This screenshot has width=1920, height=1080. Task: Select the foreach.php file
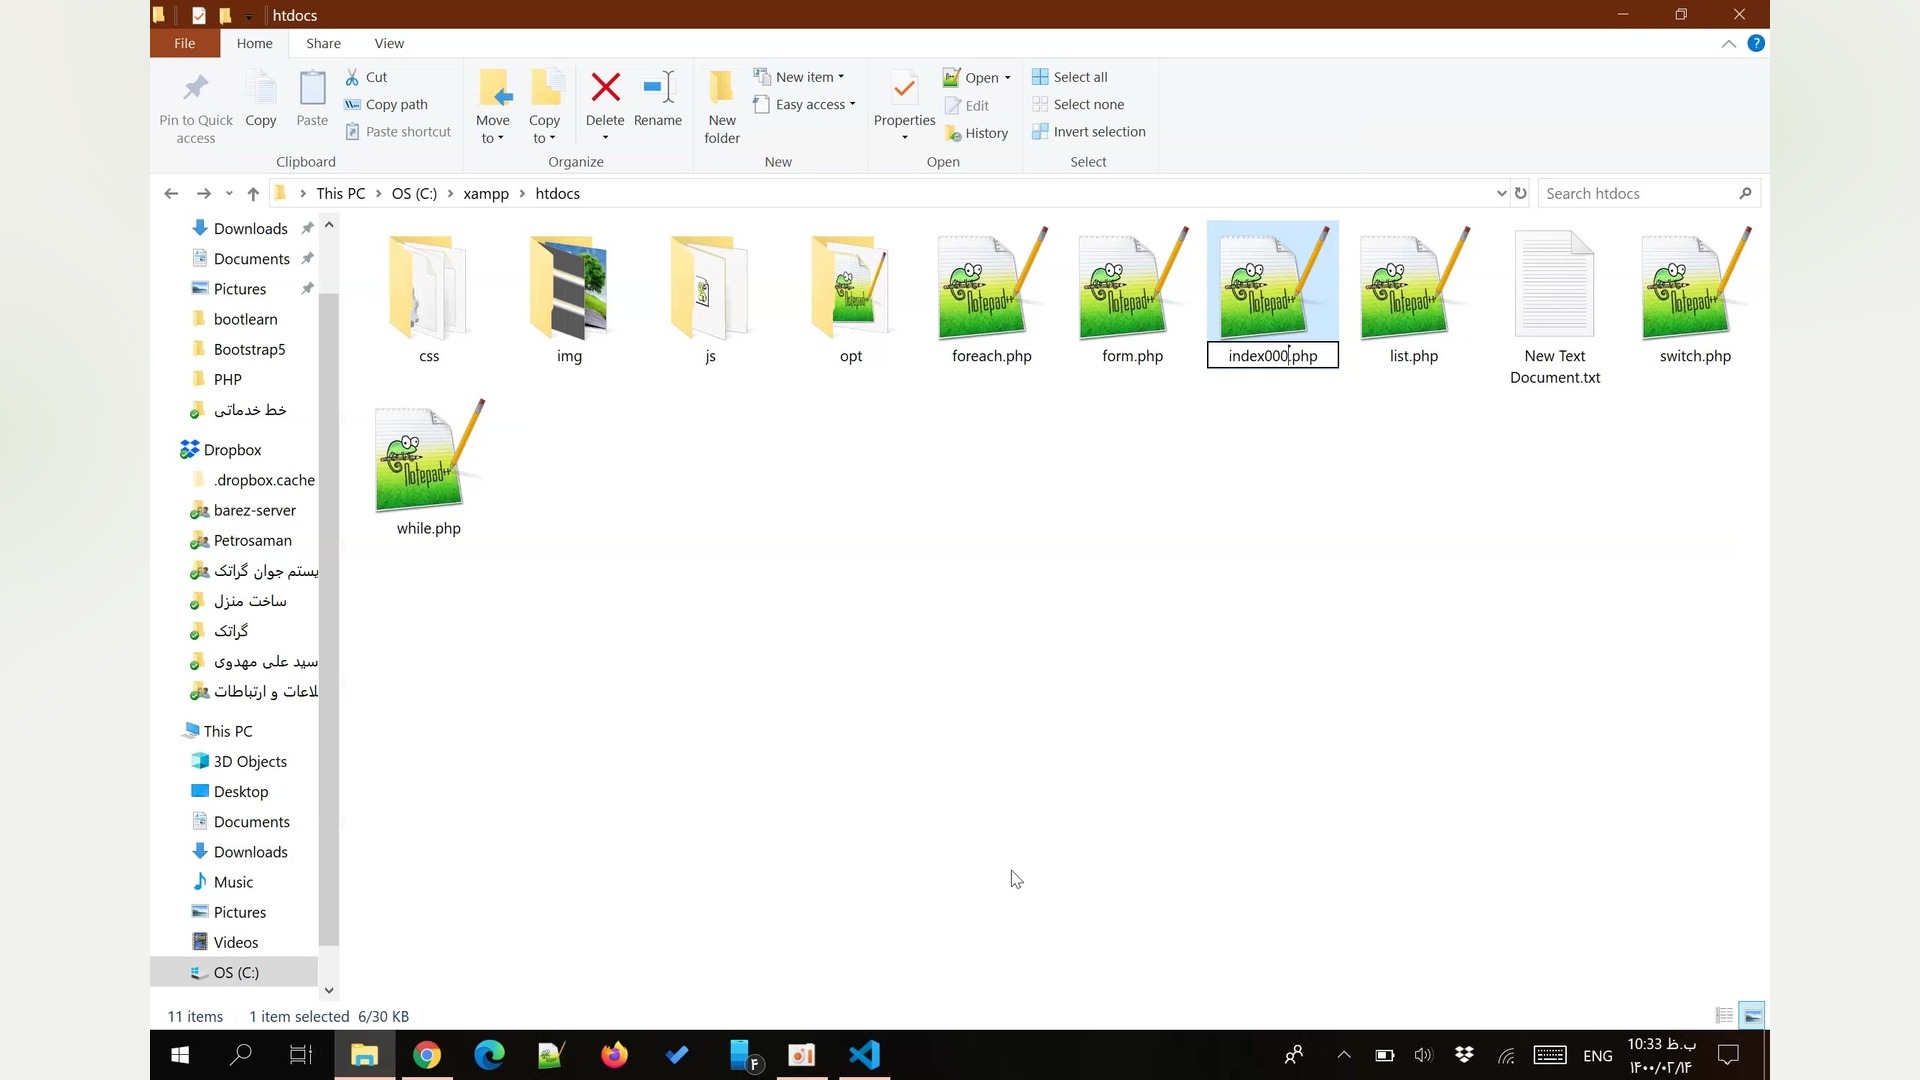tap(992, 297)
